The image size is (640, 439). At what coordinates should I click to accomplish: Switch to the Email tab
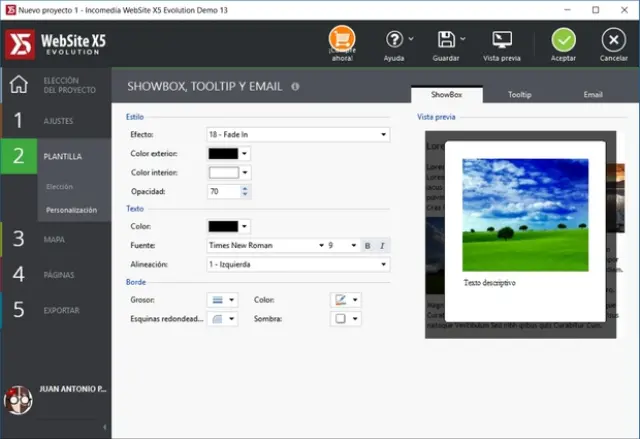592,94
